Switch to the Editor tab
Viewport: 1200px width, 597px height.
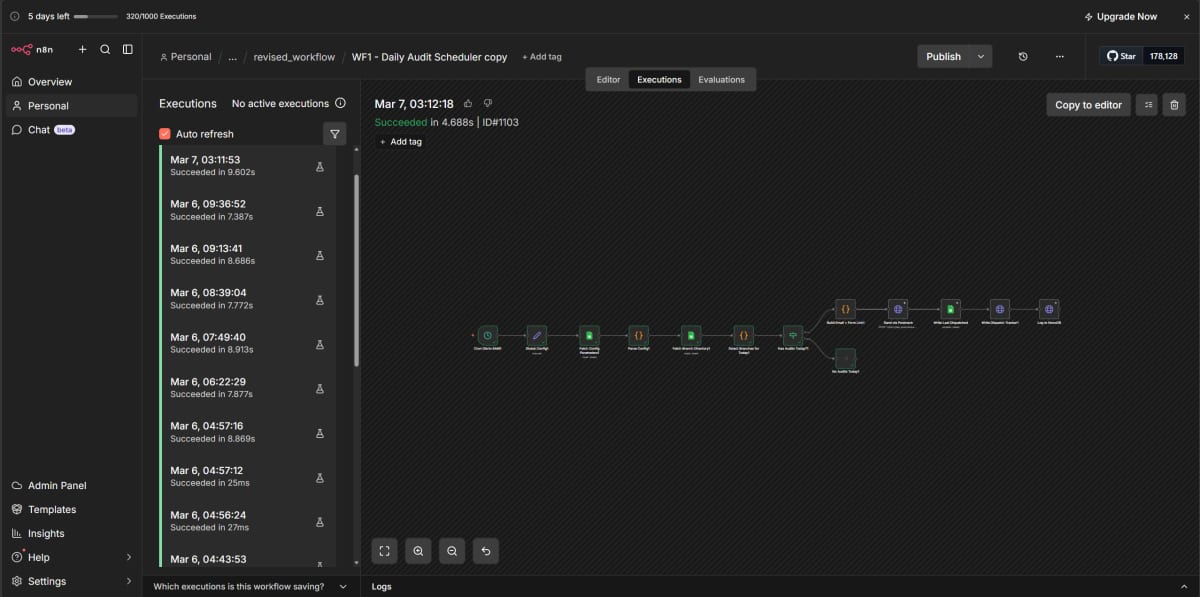click(608, 79)
